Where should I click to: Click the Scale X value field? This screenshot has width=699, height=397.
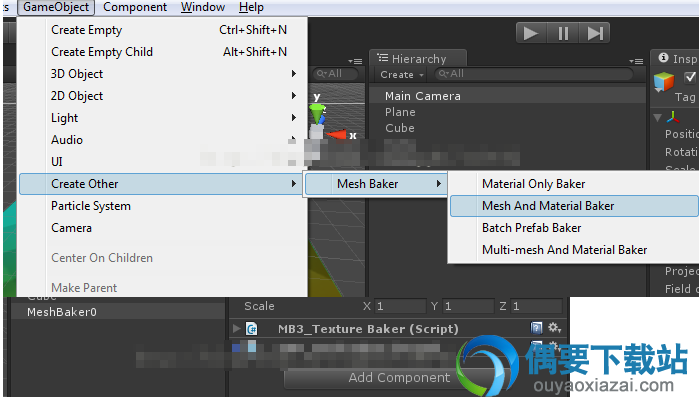tap(400, 306)
